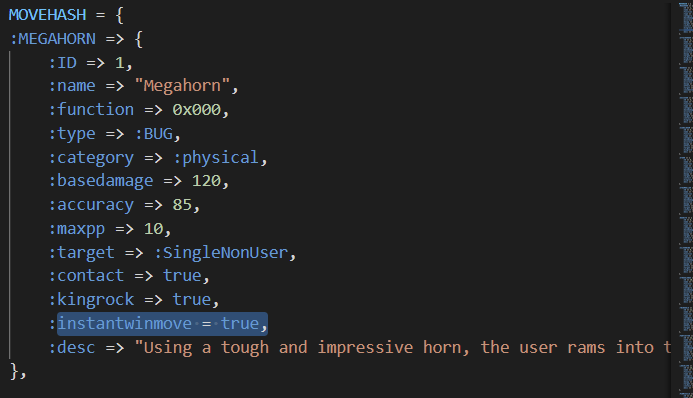
Task: Click the "Megahorn" name string
Action: coord(182,85)
